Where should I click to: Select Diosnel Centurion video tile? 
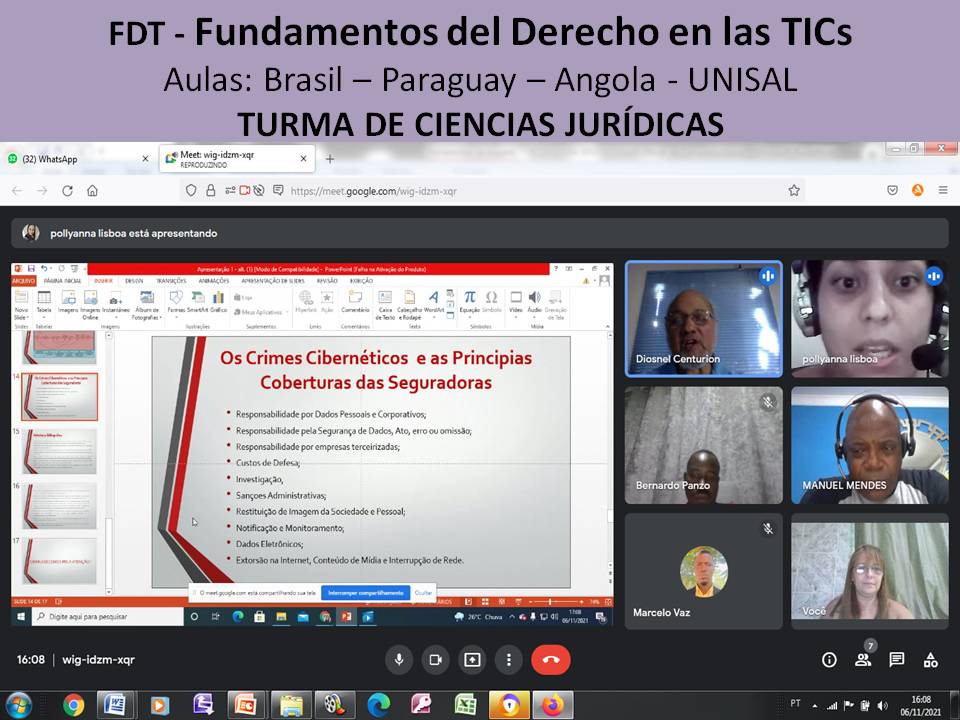coord(703,319)
